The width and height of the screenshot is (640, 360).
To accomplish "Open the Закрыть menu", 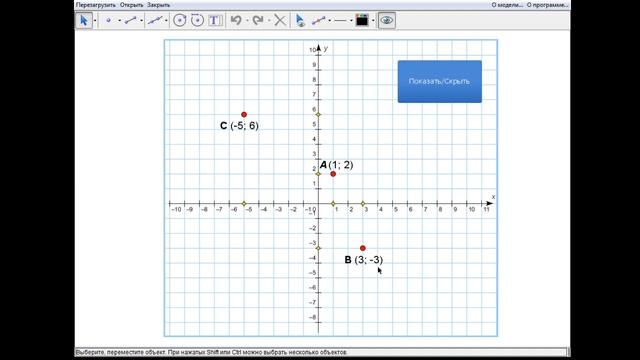I will point(158,5).
